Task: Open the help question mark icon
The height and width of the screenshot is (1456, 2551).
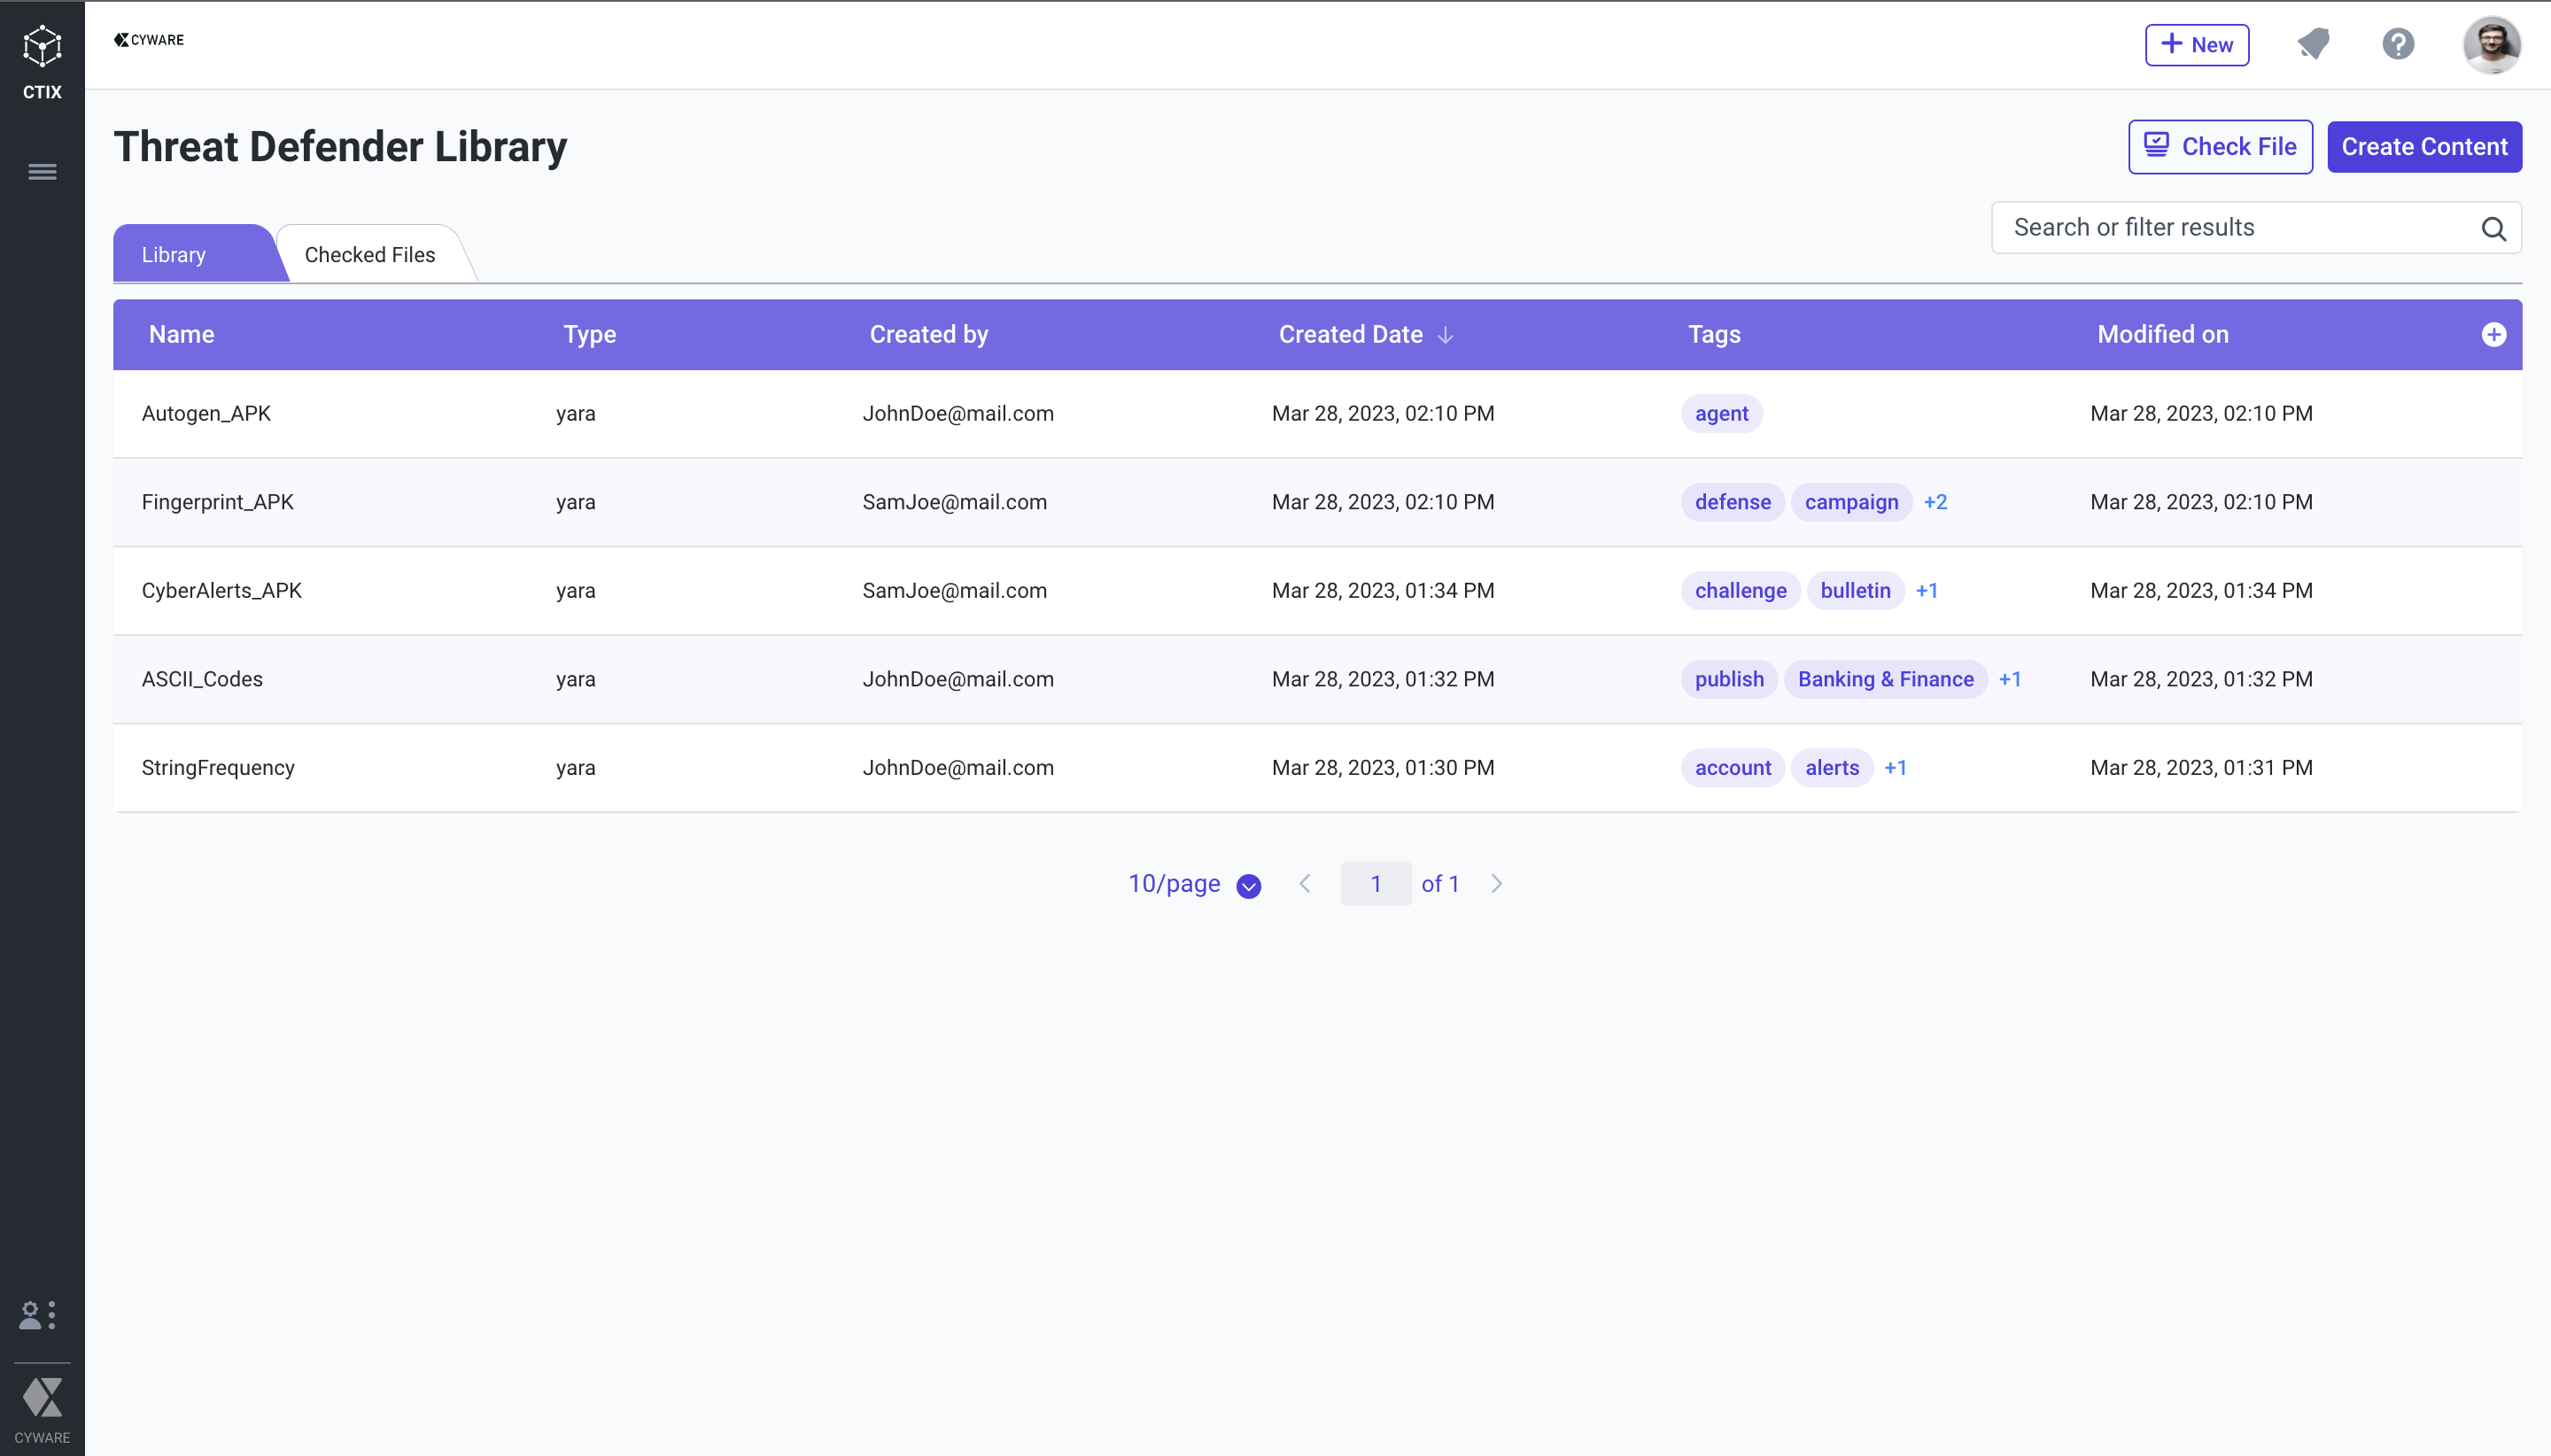Action: [x=2398, y=44]
